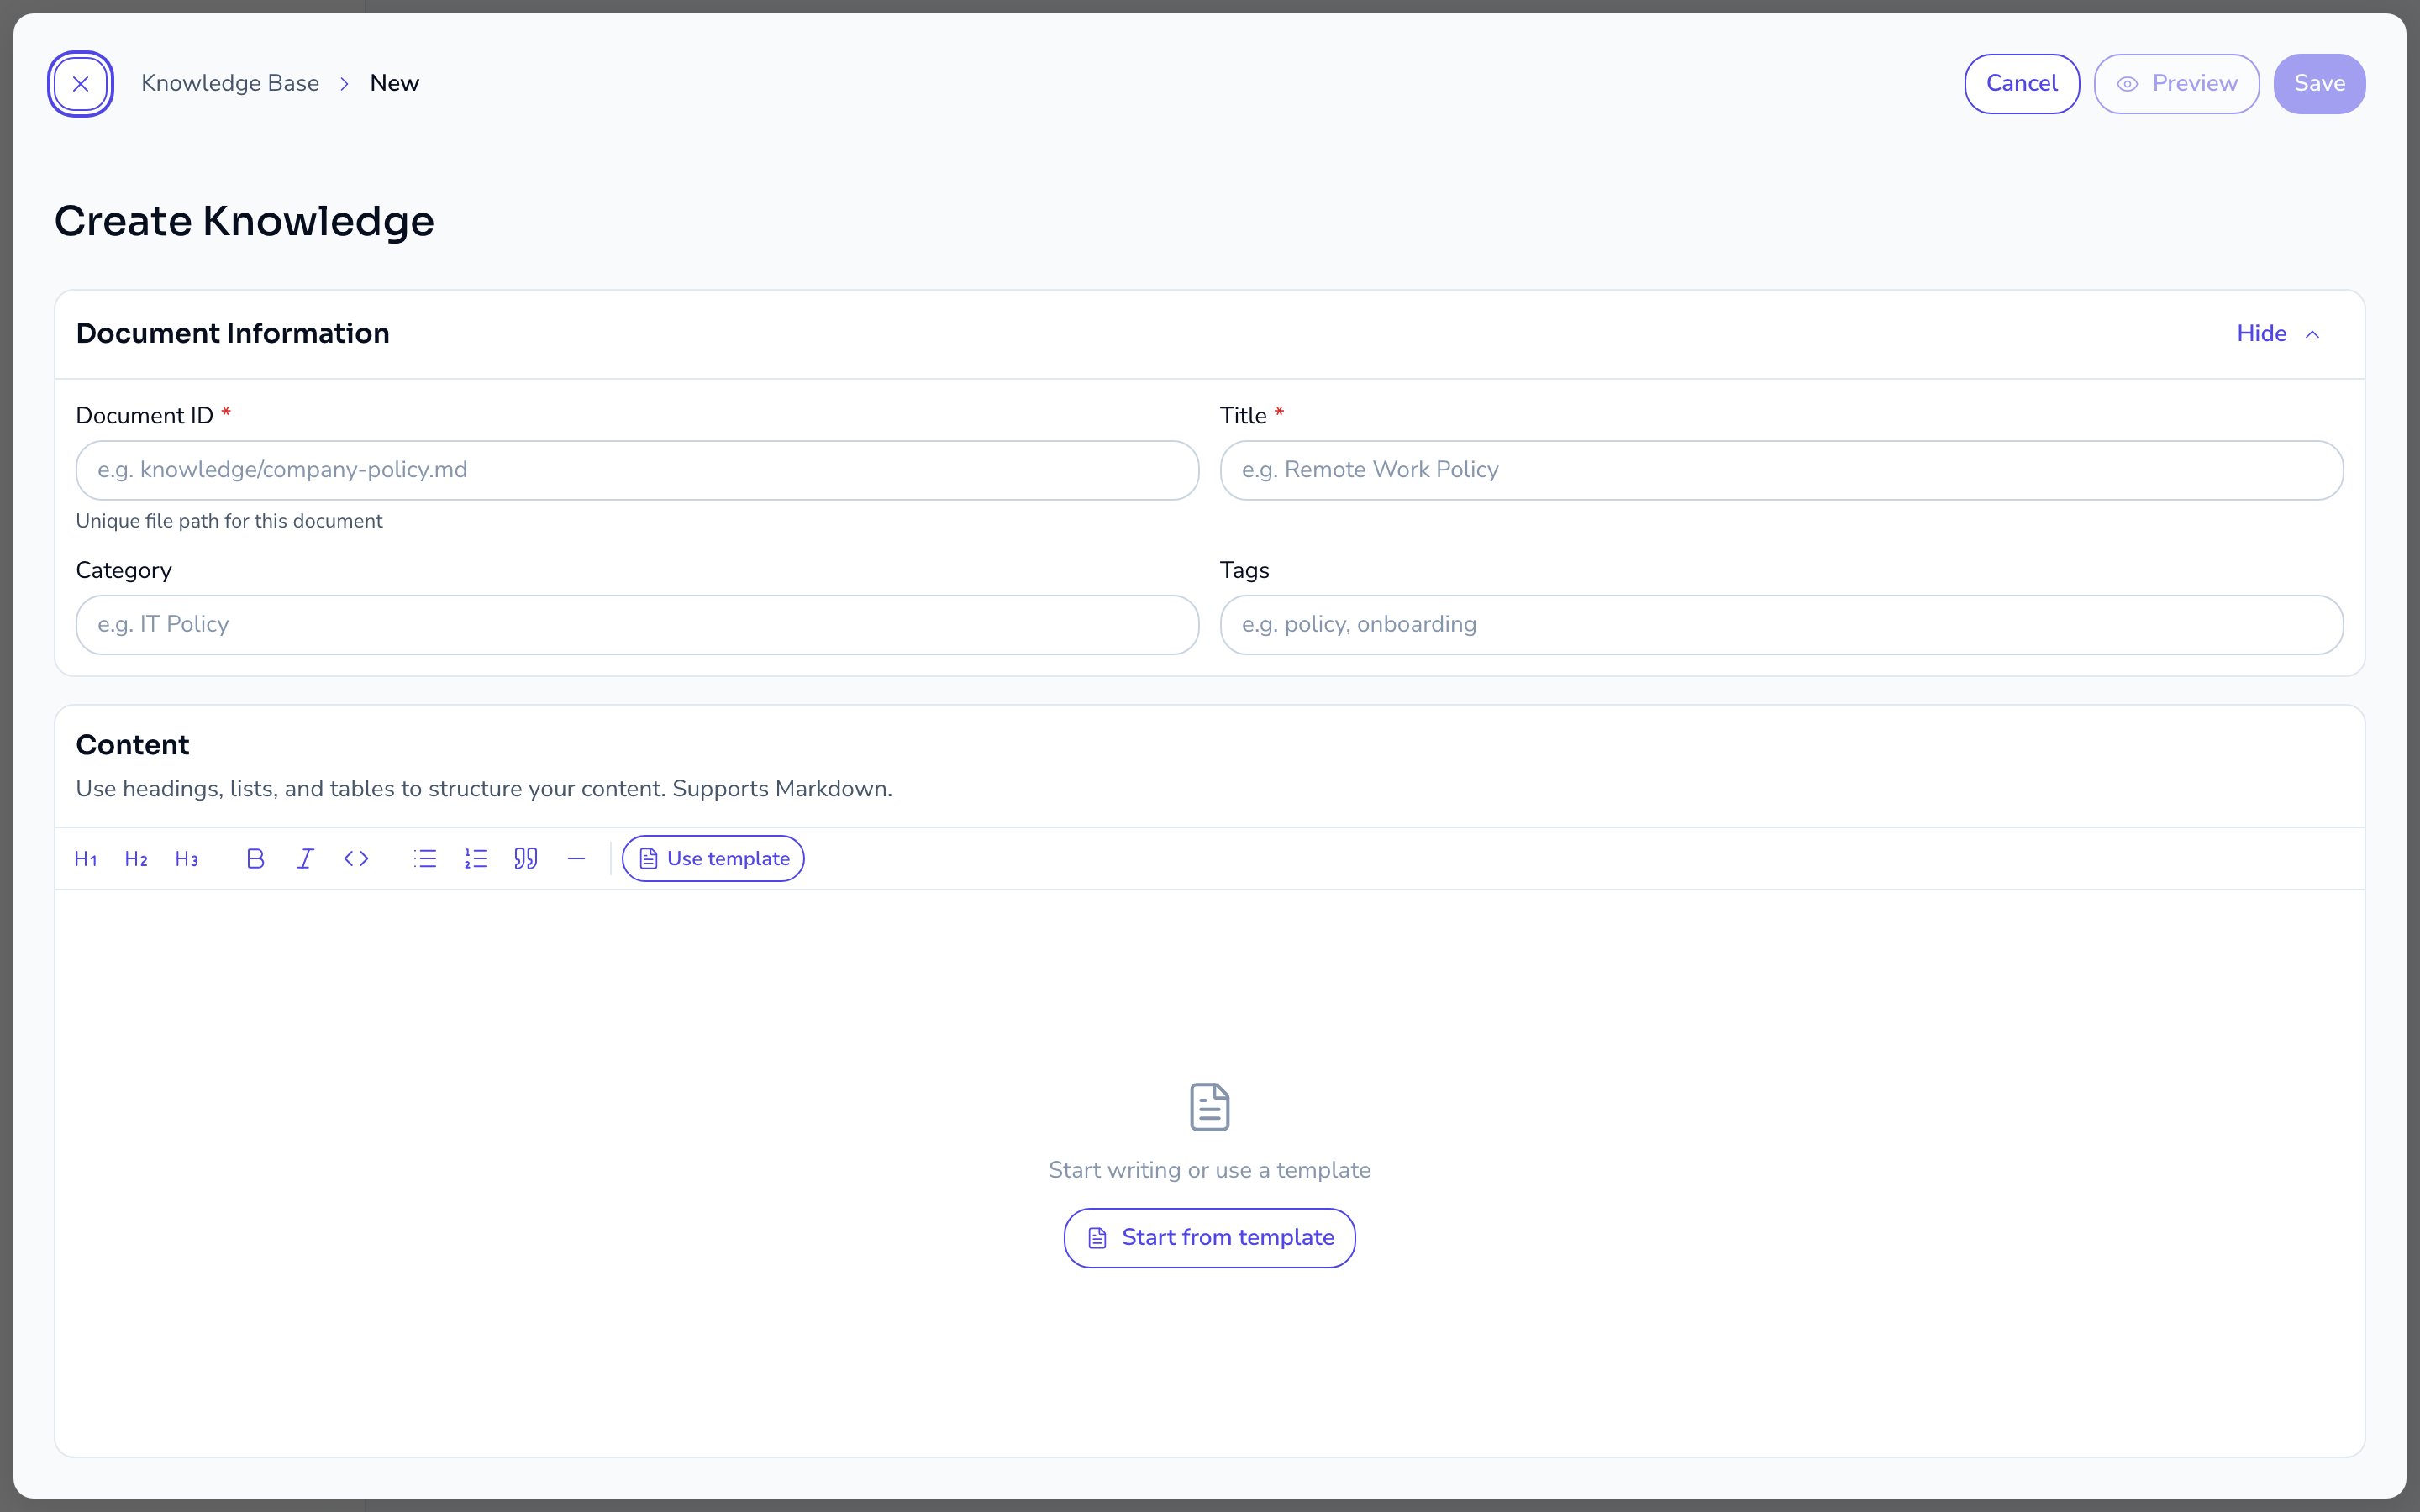Image resolution: width=2420 pixels, height=1512 pixels.
Task: Click the document icon in empty editor
Action: (1209, 1107)
